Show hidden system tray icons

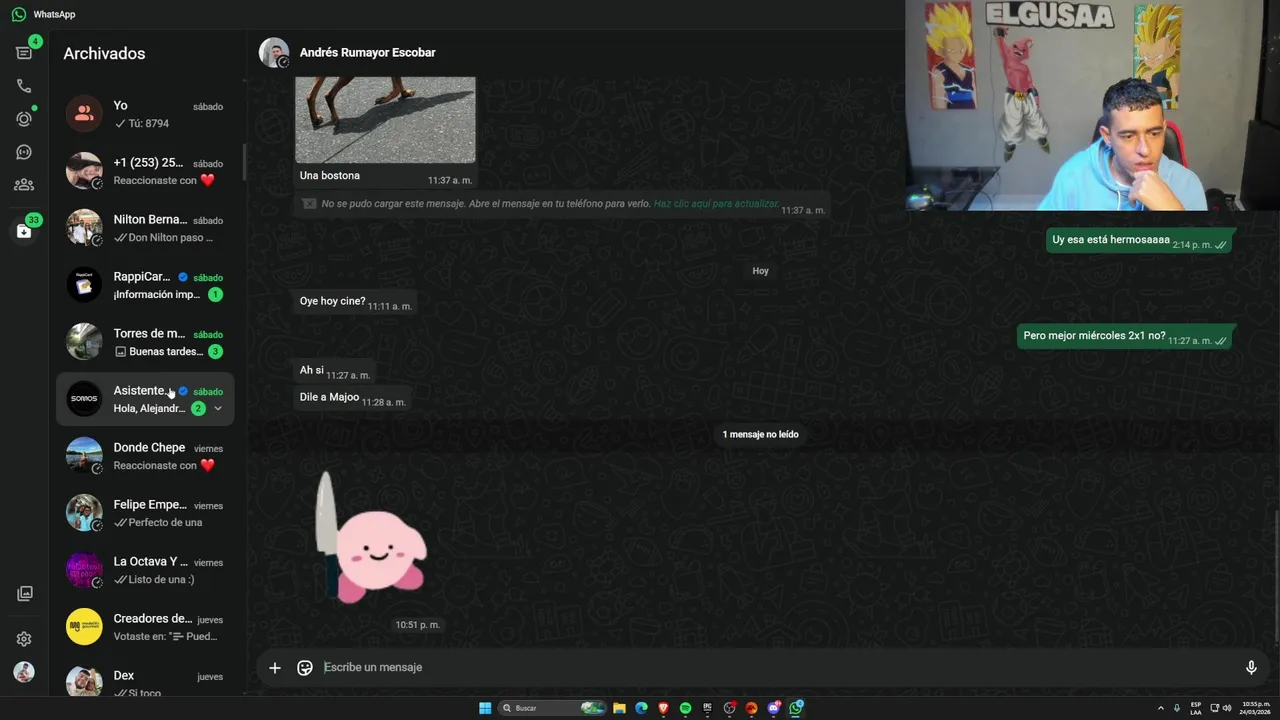tap(1161, 708)
